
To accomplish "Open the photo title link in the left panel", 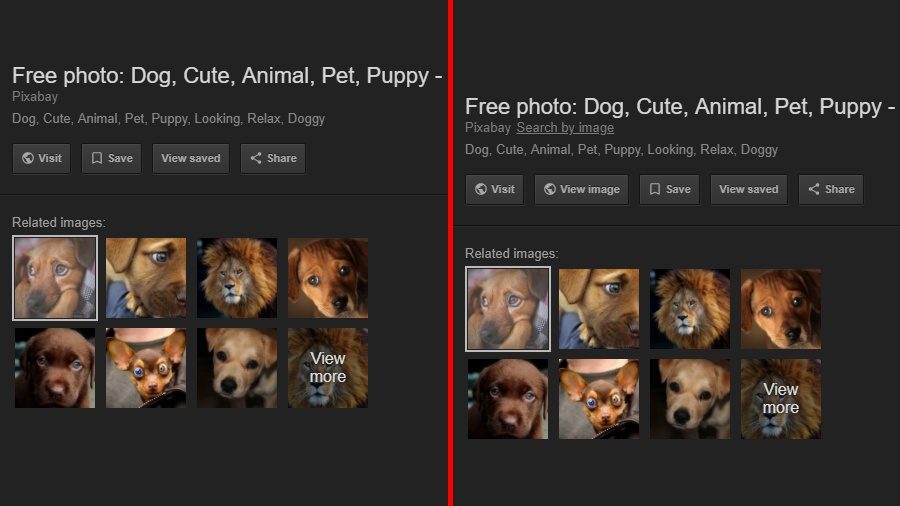I will tap(227, 76).
